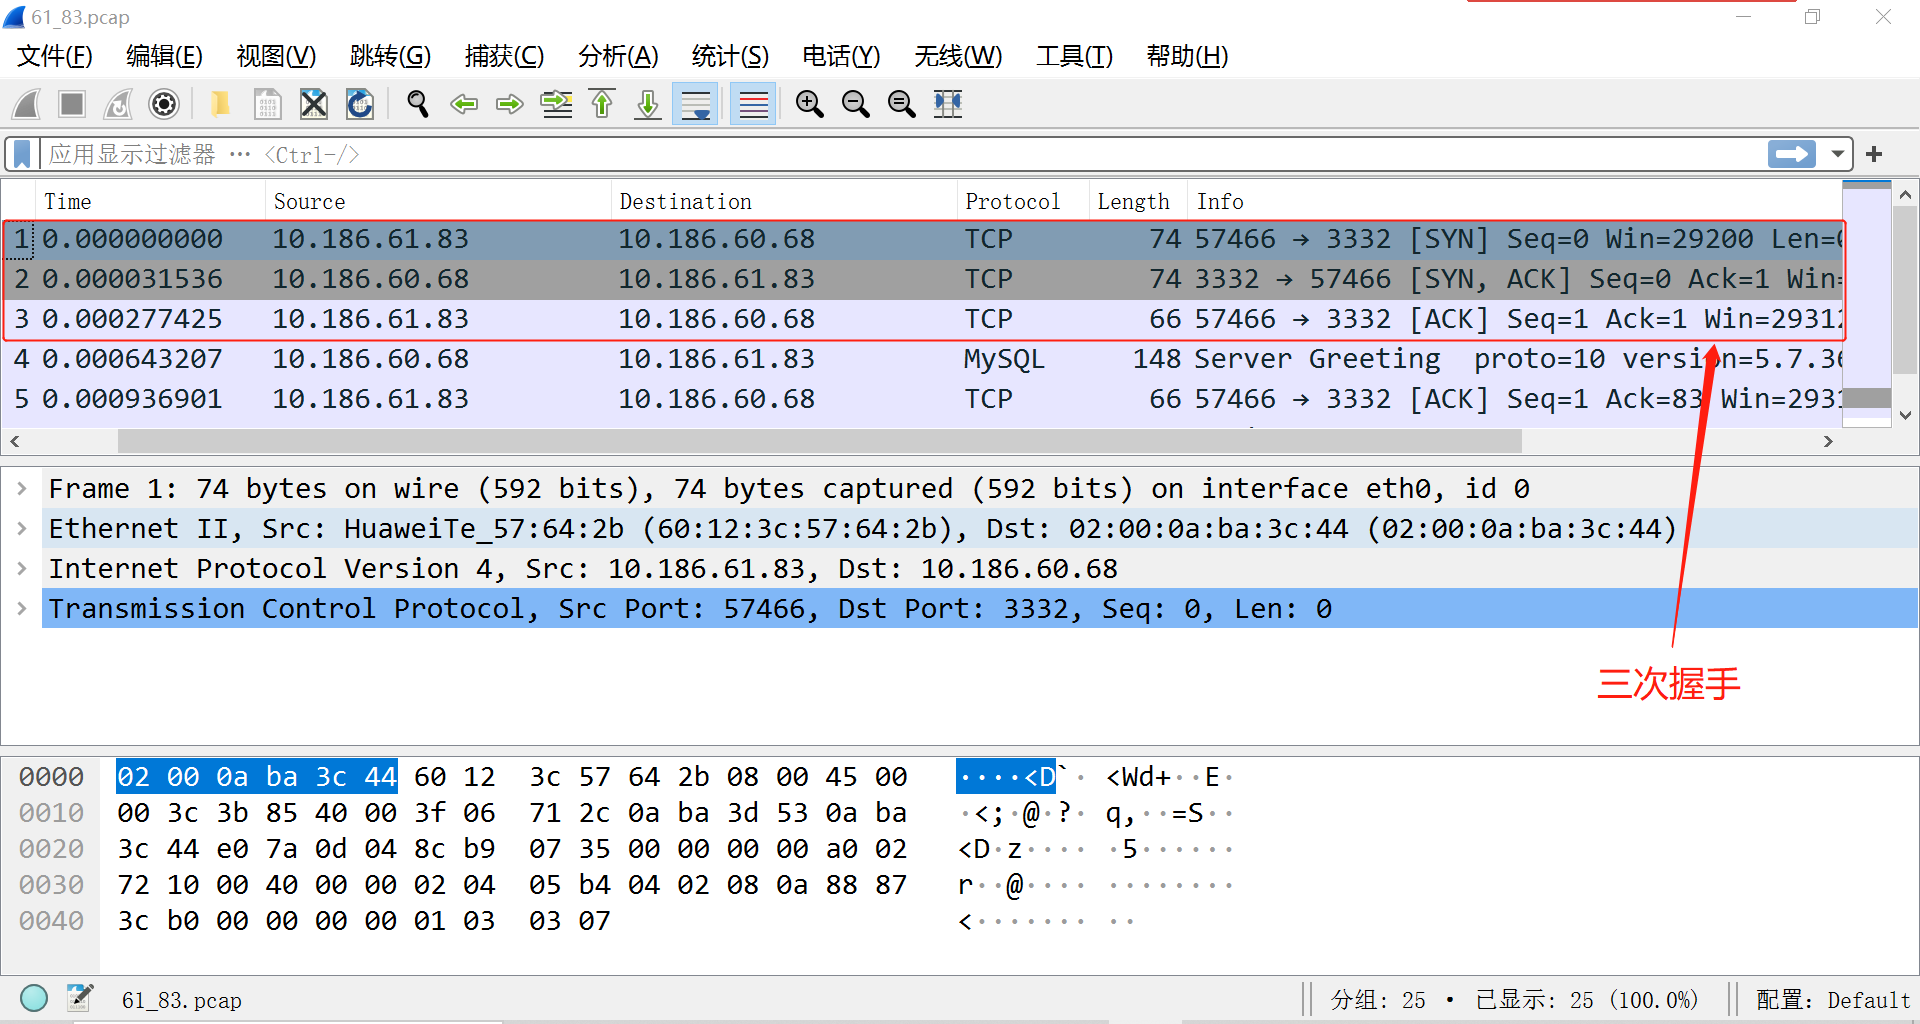Open the 视图(V) menu
Viewport: 1920px width, 1024px height.
[x=276, y=56]
